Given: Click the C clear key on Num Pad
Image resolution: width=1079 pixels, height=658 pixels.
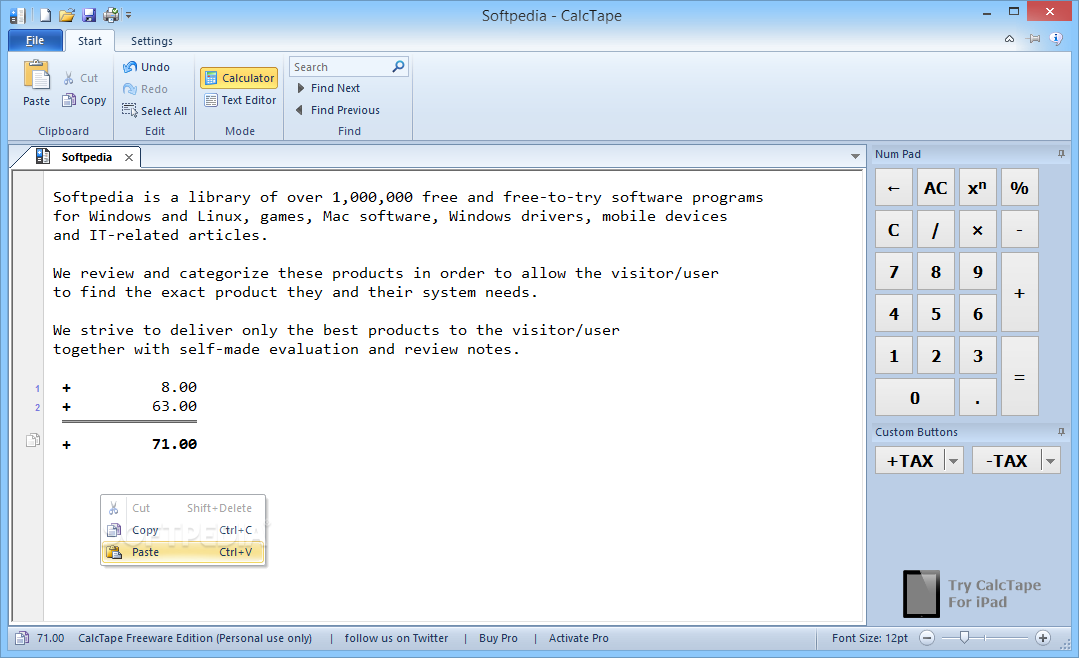Looking at the screenshot, I should 894,229.
